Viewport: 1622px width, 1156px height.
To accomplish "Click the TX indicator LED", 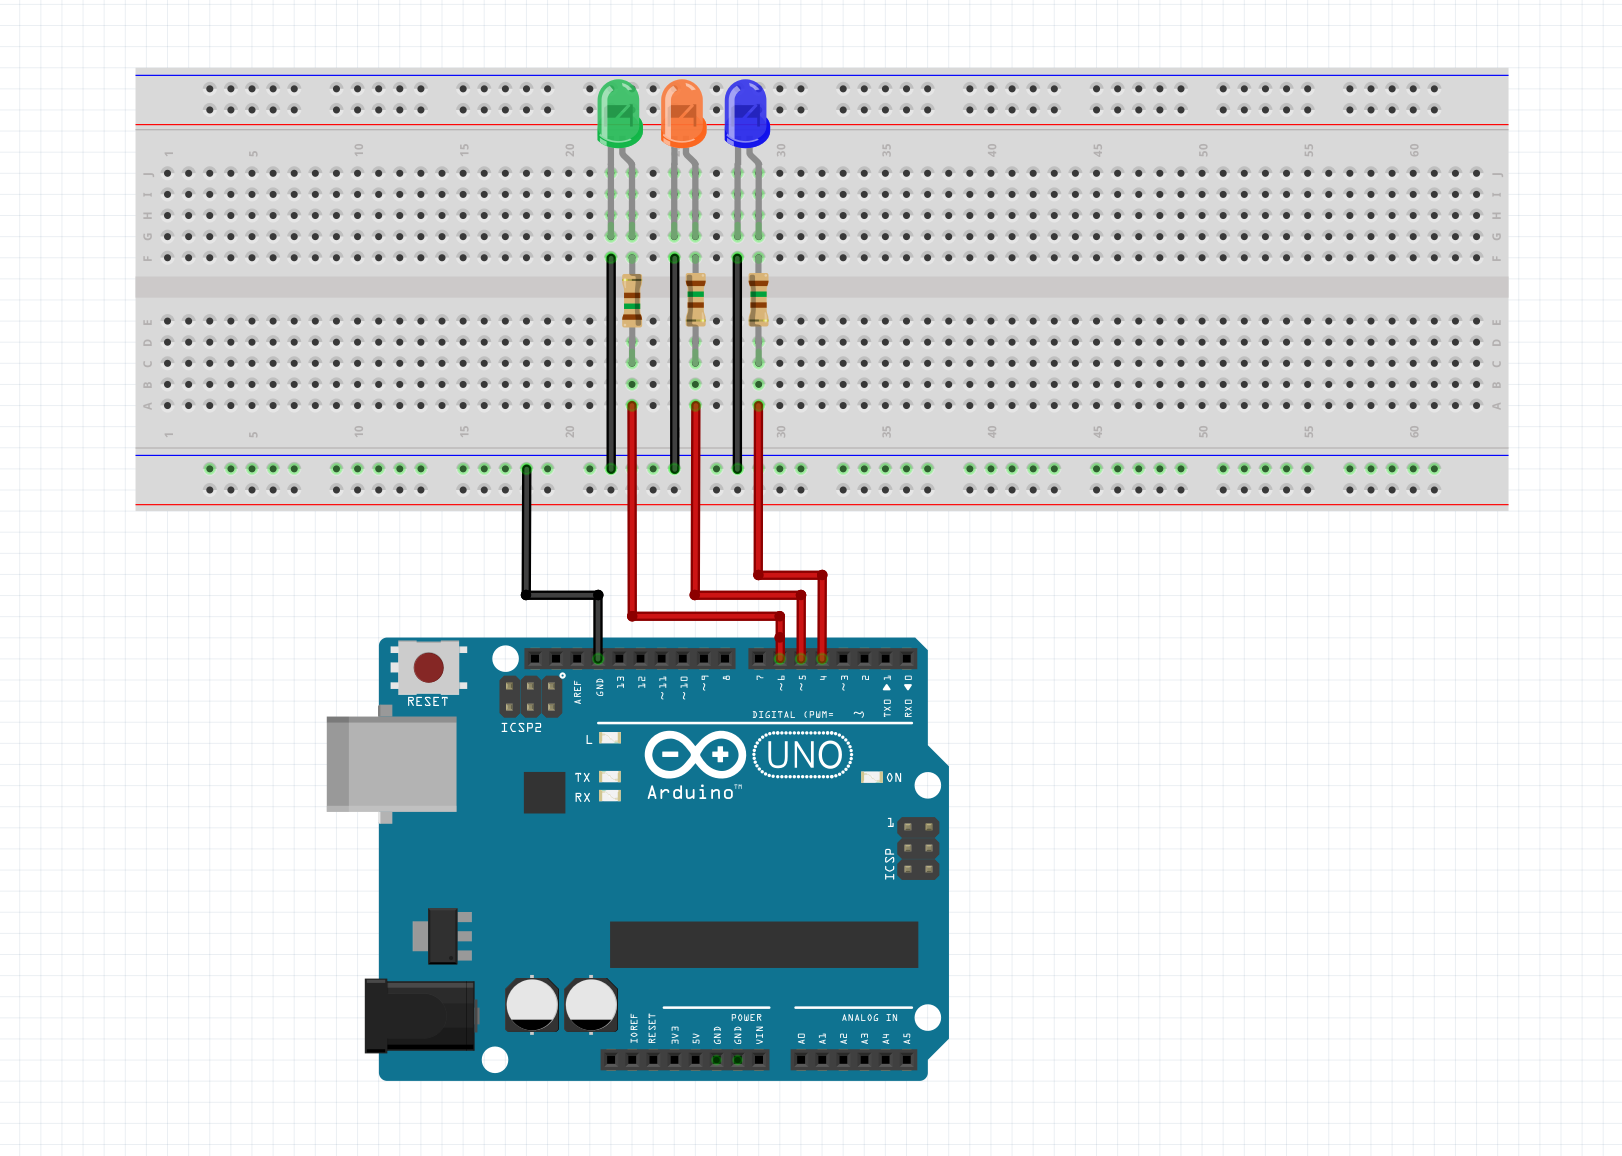I will click(610, 777).
